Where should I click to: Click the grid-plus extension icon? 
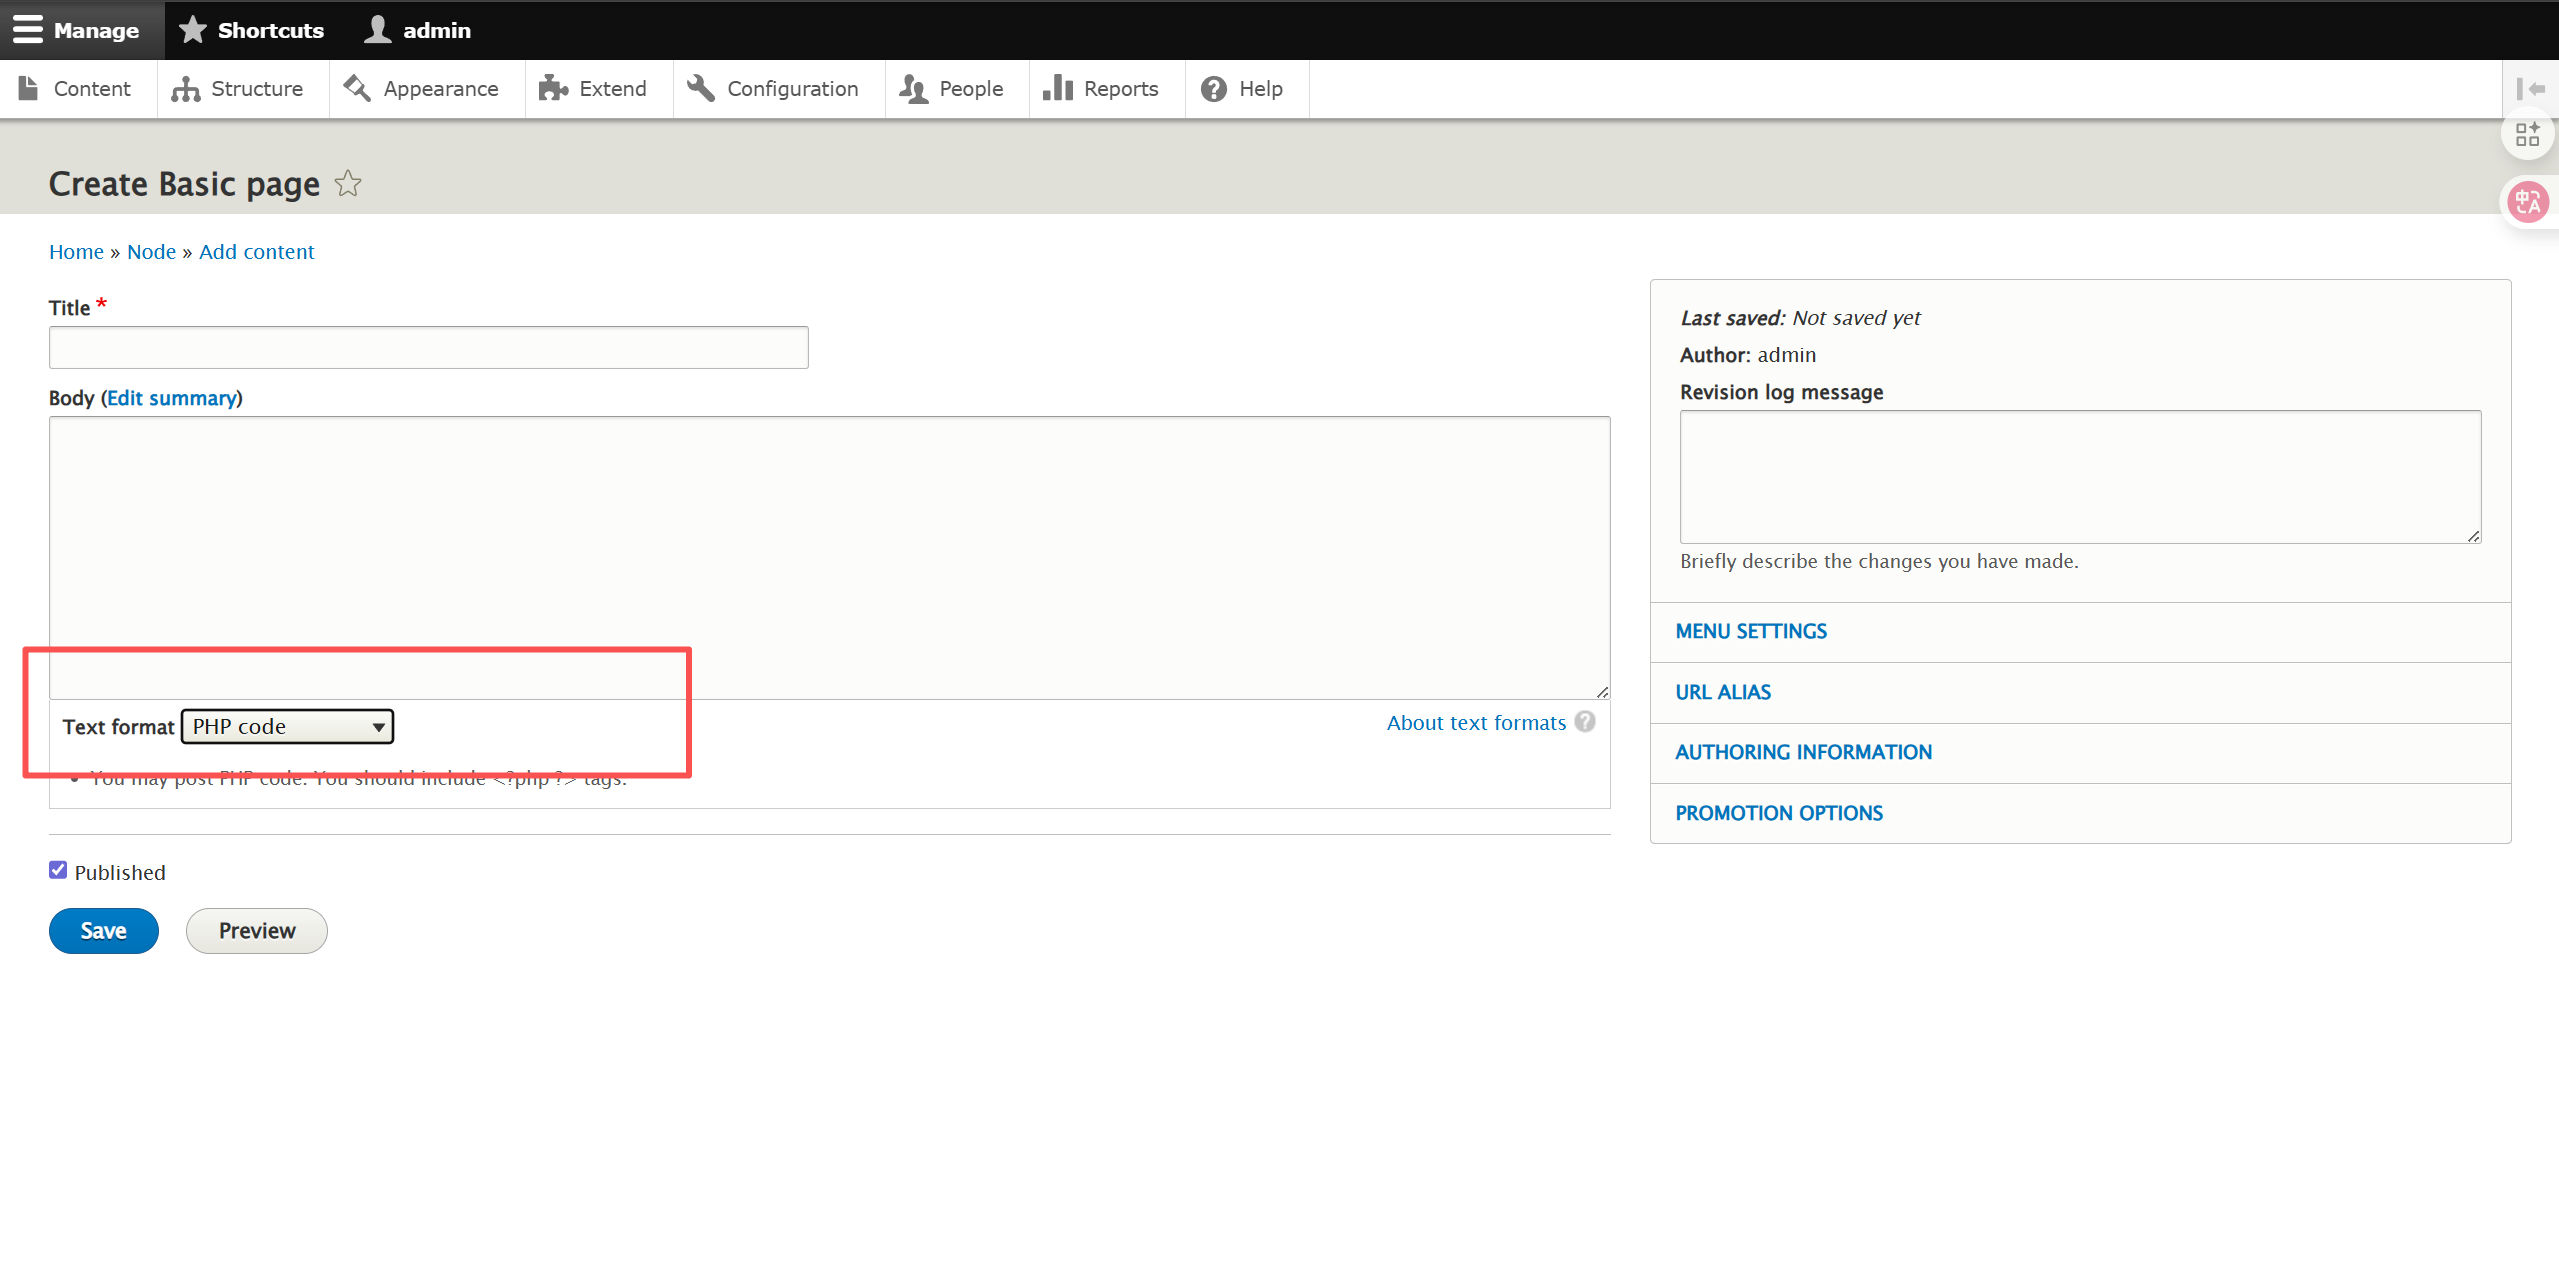tap(2528, 135)
